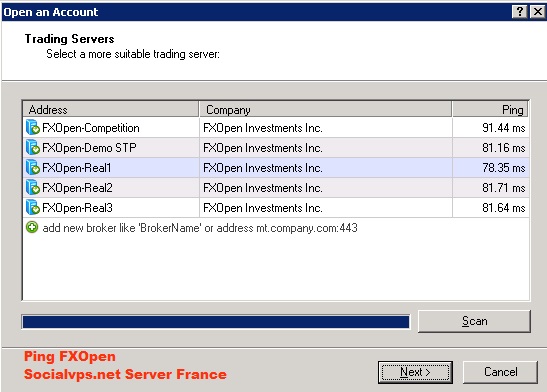Close the Open an Account dialog

[x=537, y=12]
